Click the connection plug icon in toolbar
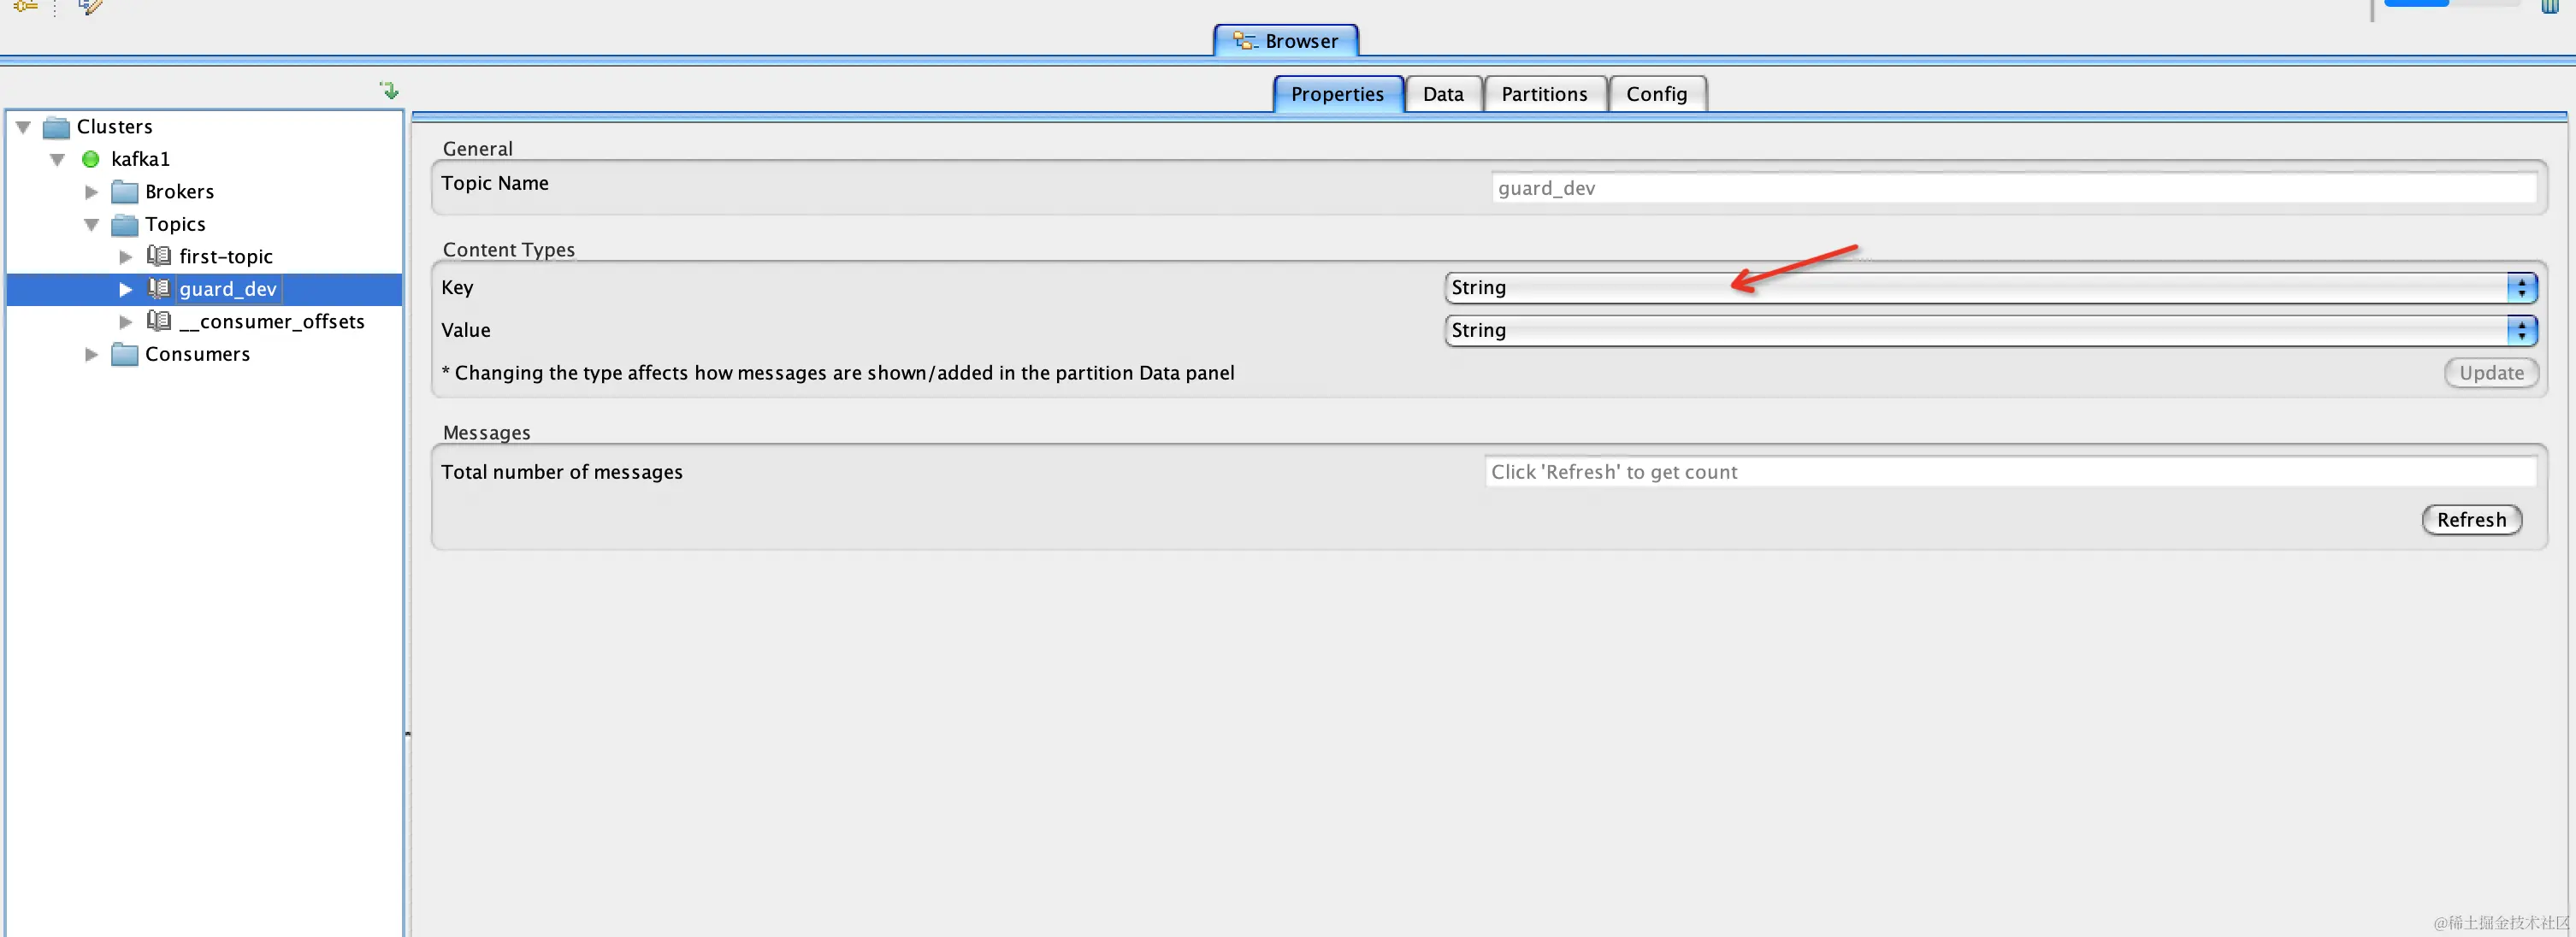The height and width of the screenshot is (937, 2576). [x=25, y=6]
